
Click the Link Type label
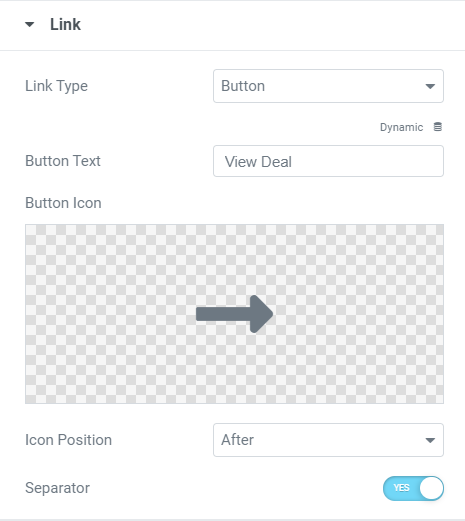tap(56, 86)
